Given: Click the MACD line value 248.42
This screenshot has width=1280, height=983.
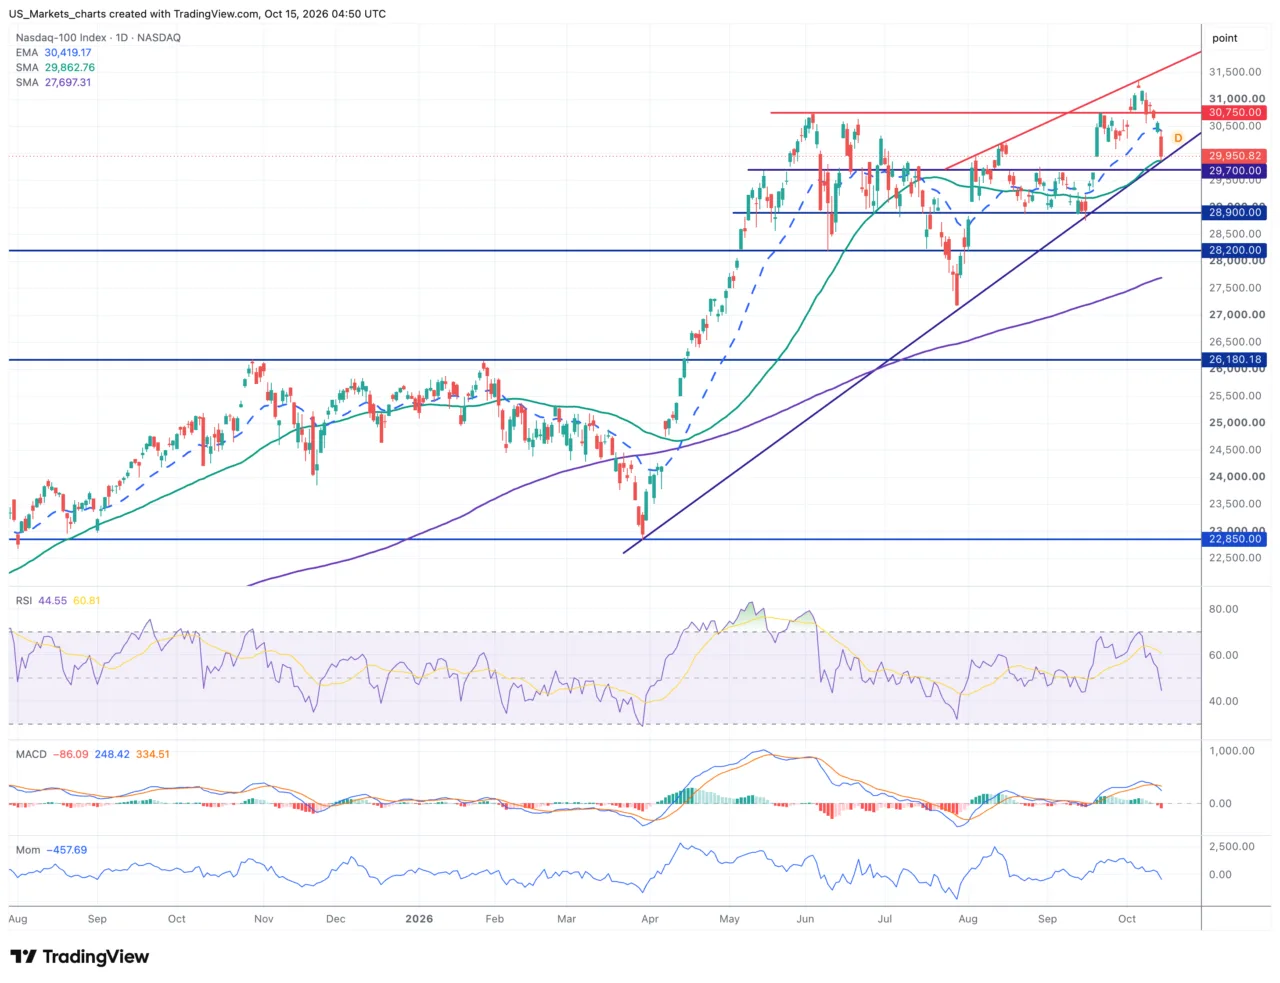Looking at the screenshot, I should click(112, 754).
